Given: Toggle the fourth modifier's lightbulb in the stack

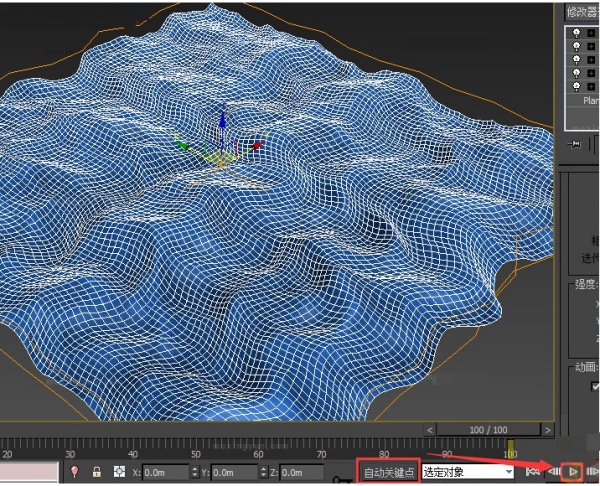Looking at the screenshot, I should [x=576, y=73].
